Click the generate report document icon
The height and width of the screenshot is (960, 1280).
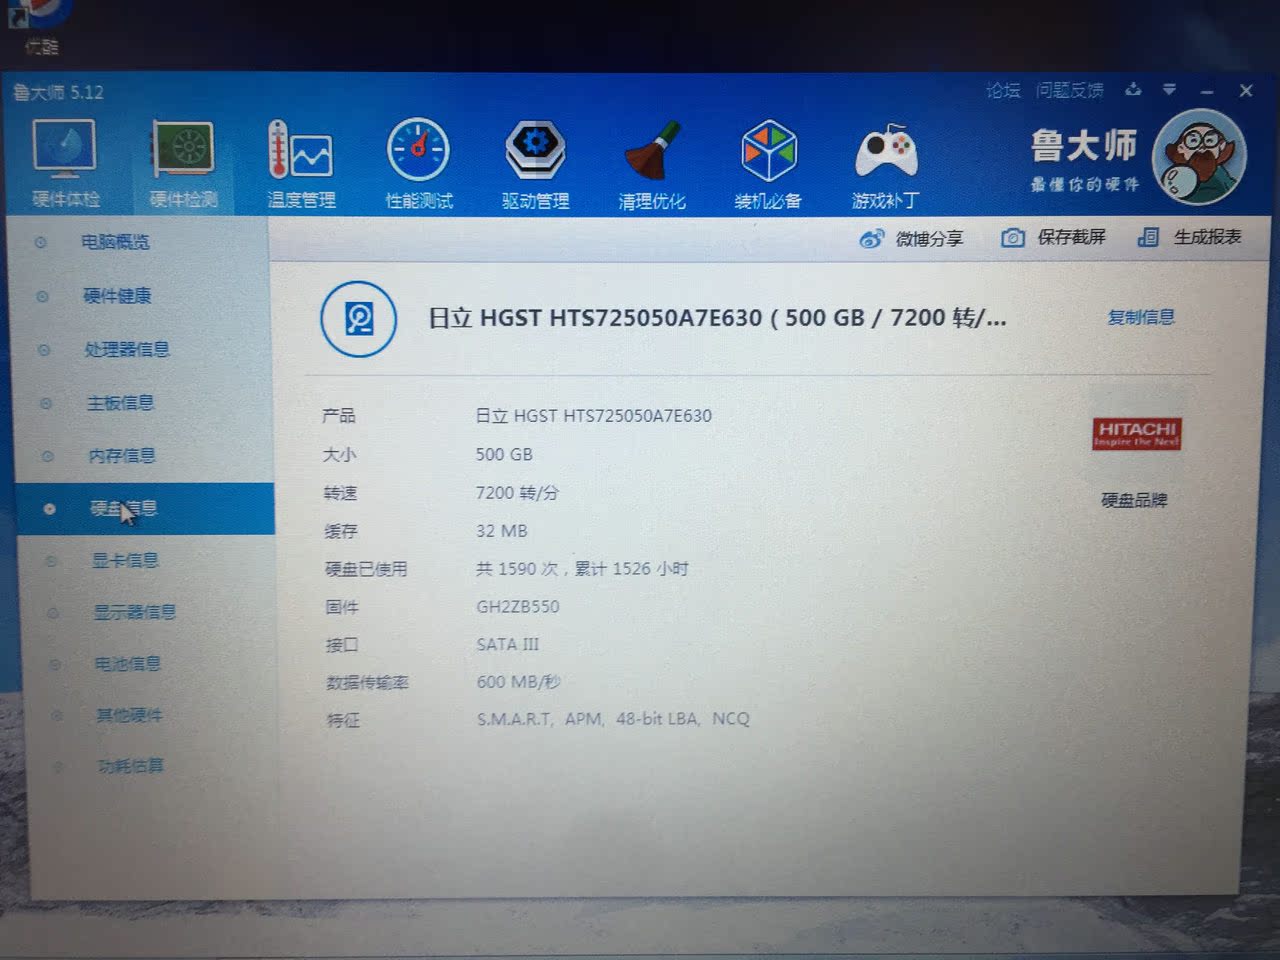coord(1148,237)
